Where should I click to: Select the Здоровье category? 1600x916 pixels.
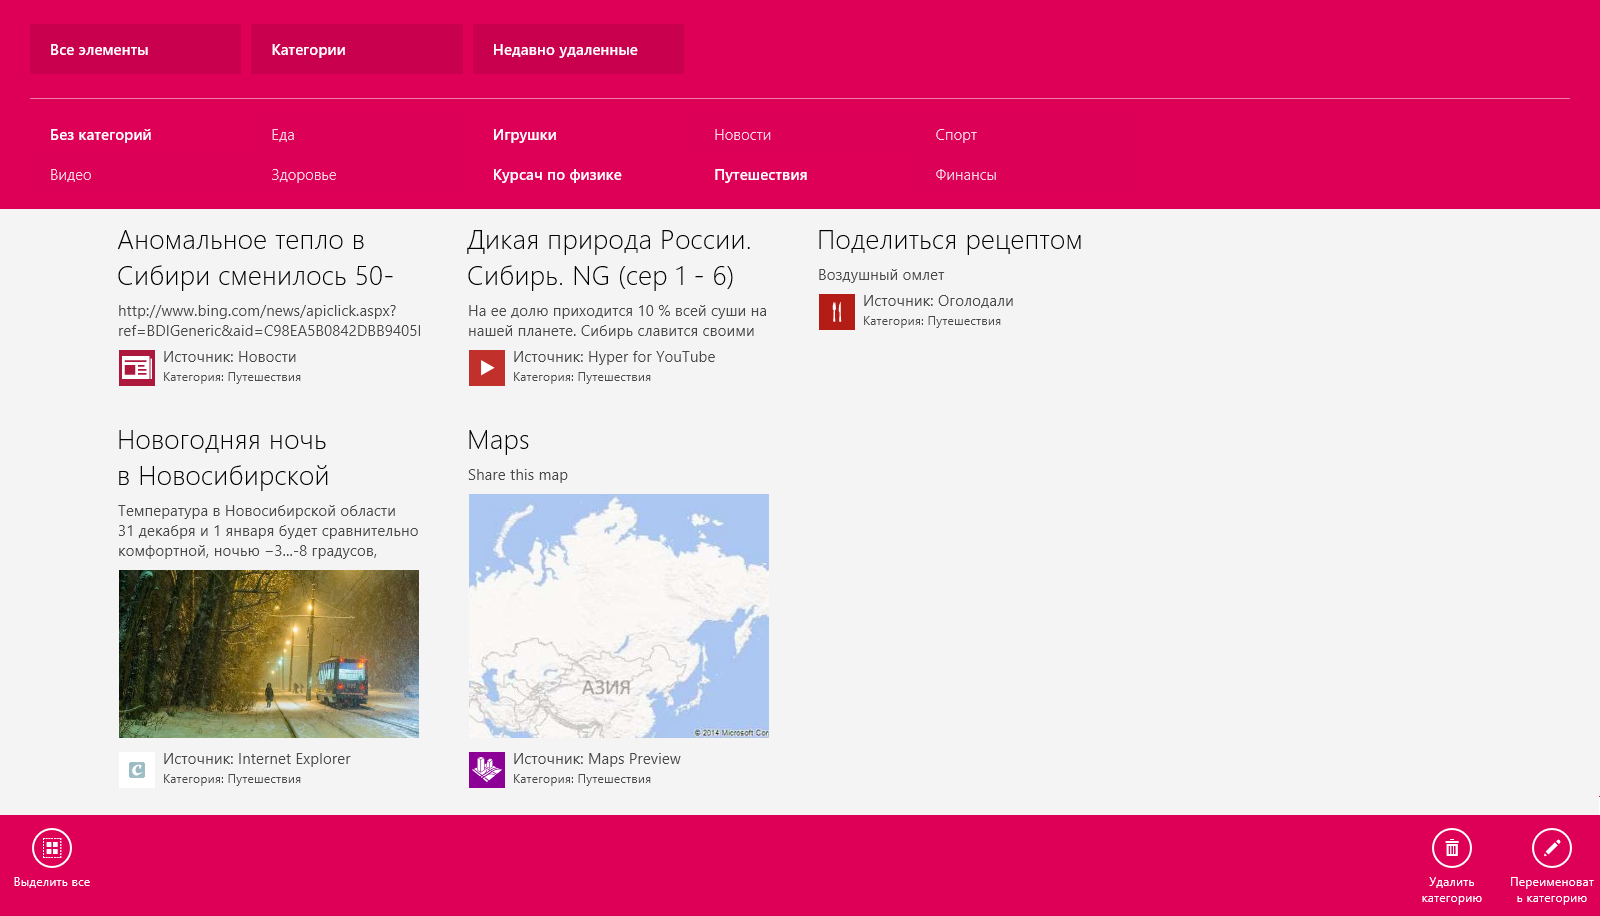click(x=304, y=175)
